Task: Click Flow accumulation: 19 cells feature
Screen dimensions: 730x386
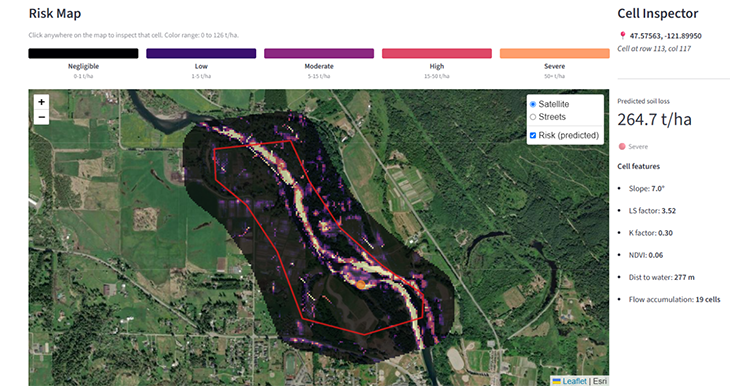Action: coord(674,299)
